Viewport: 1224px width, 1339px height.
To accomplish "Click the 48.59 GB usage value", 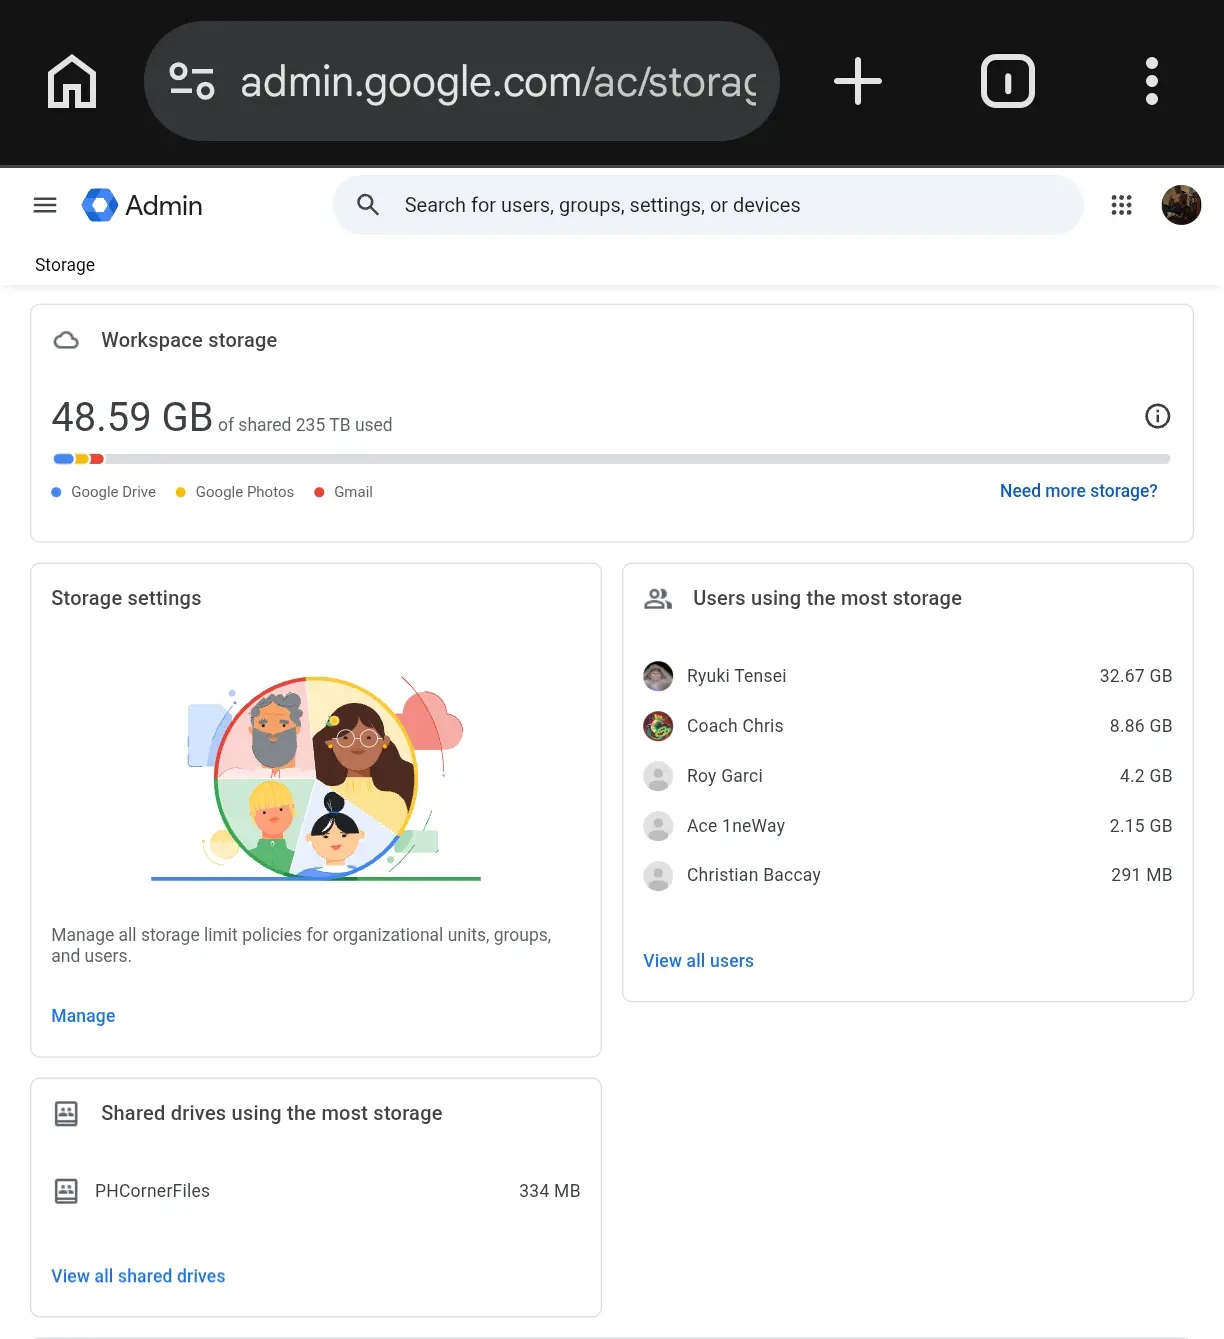I will pyautogui.click(x=132, y=417).
